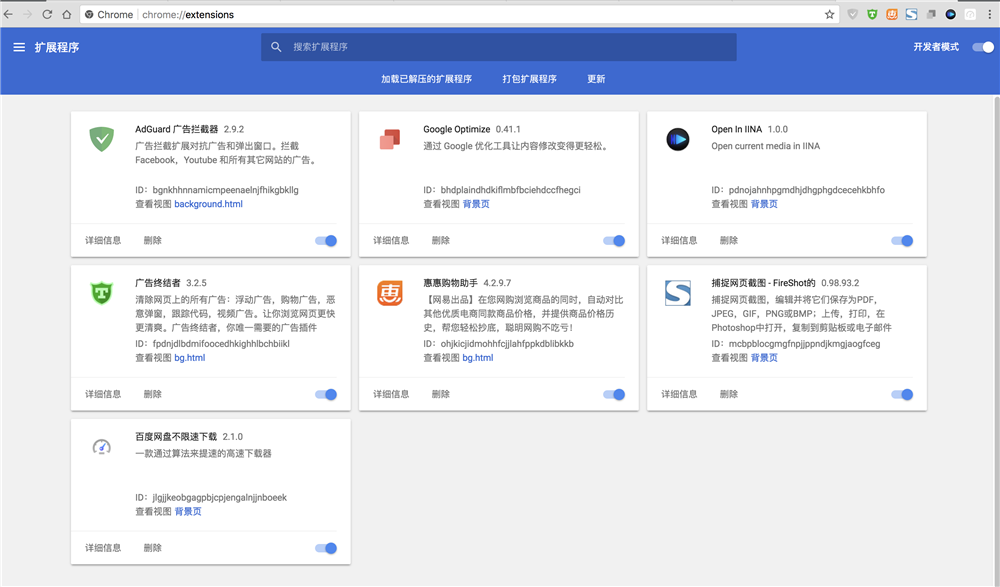Click the page vertical scrollbar
Image resolution: width=1000 pixels, height=587 pixels.
pos(997,341)
